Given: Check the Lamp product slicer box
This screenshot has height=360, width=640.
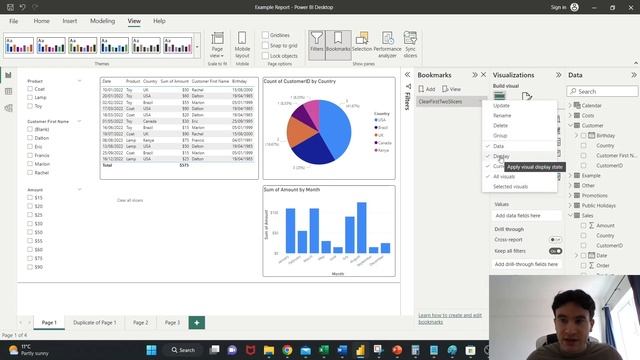Looking at the screenshot, I should click(30, 97).
